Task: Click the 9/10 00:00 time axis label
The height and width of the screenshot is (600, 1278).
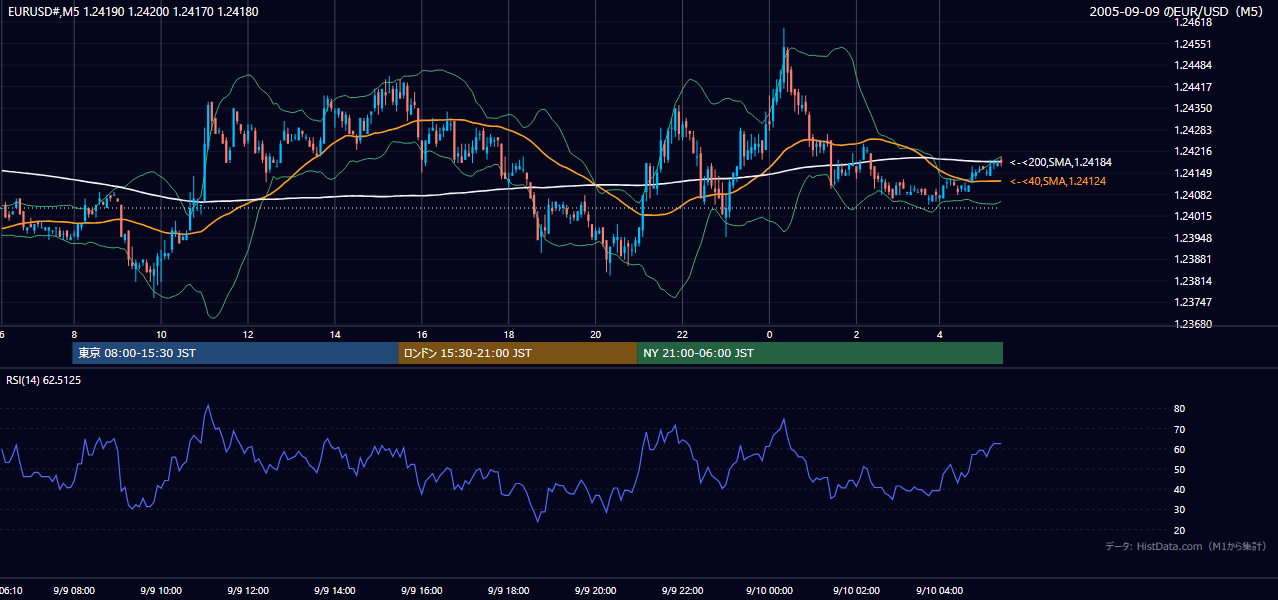Action: coord(768,591)
